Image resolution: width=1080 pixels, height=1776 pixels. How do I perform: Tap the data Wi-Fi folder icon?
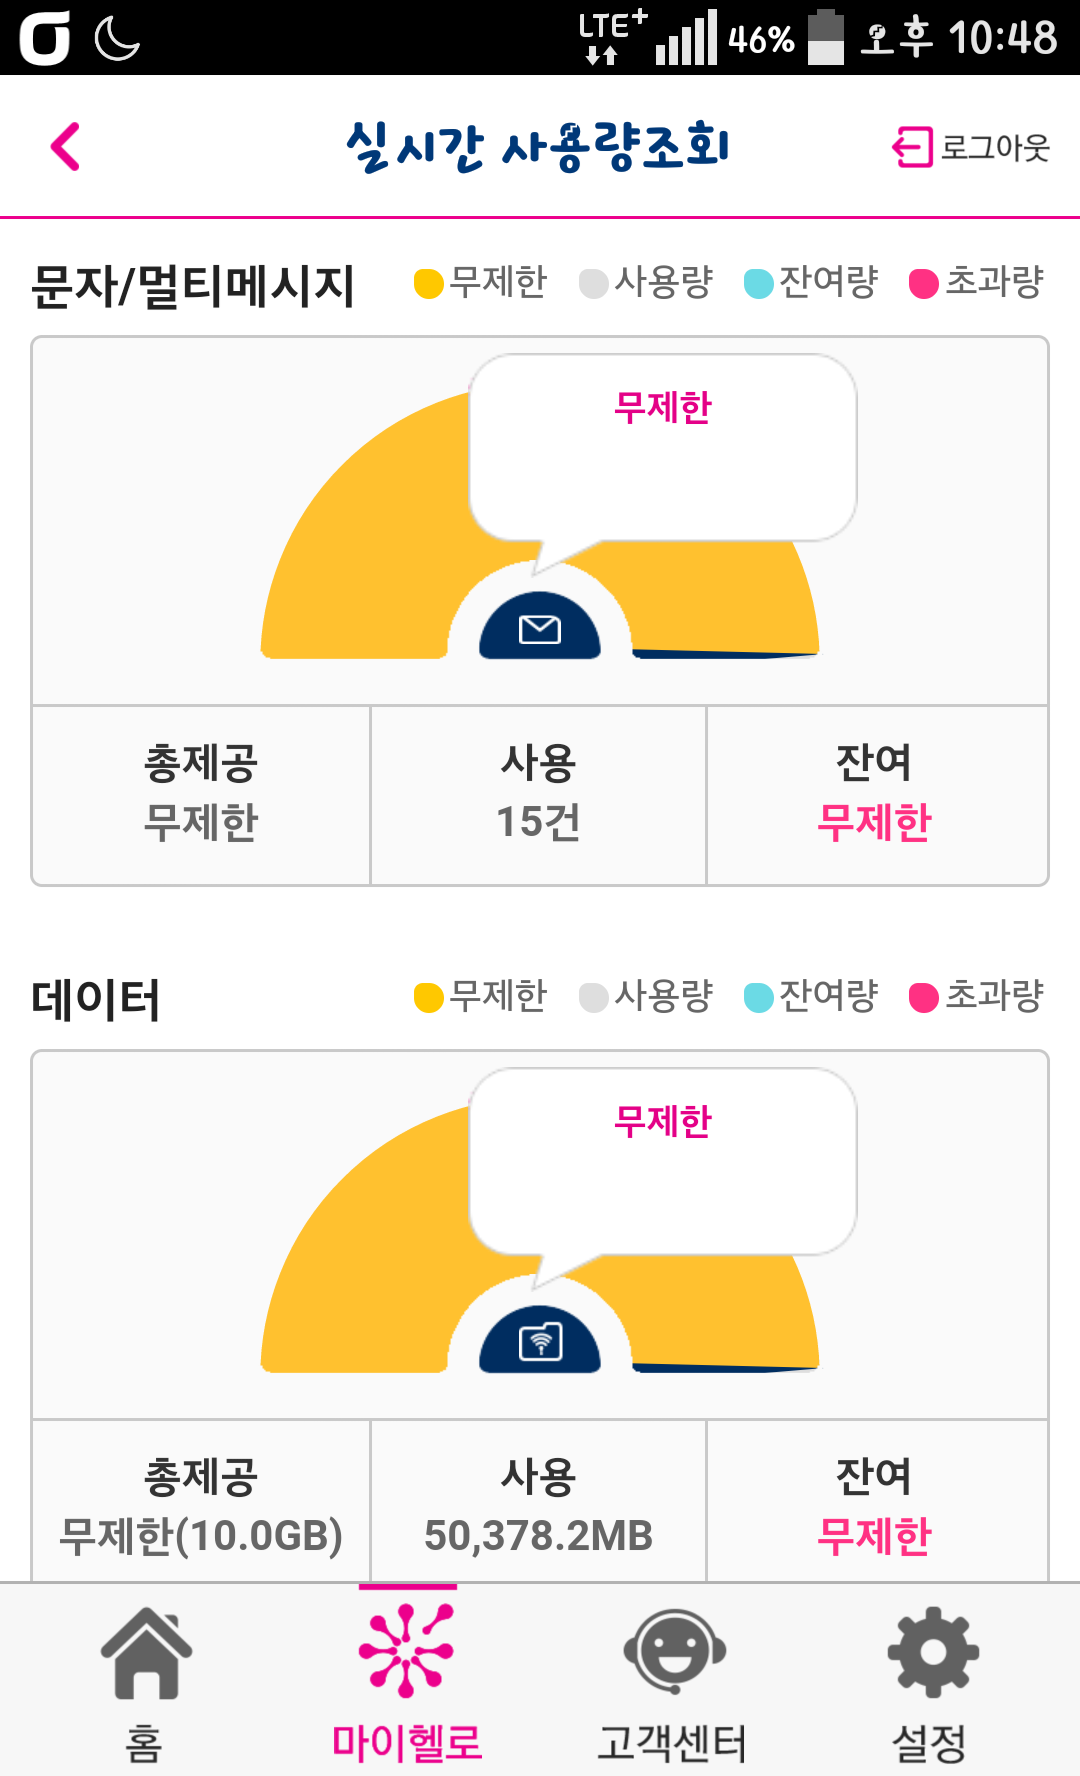click(x=540, y=1342)
